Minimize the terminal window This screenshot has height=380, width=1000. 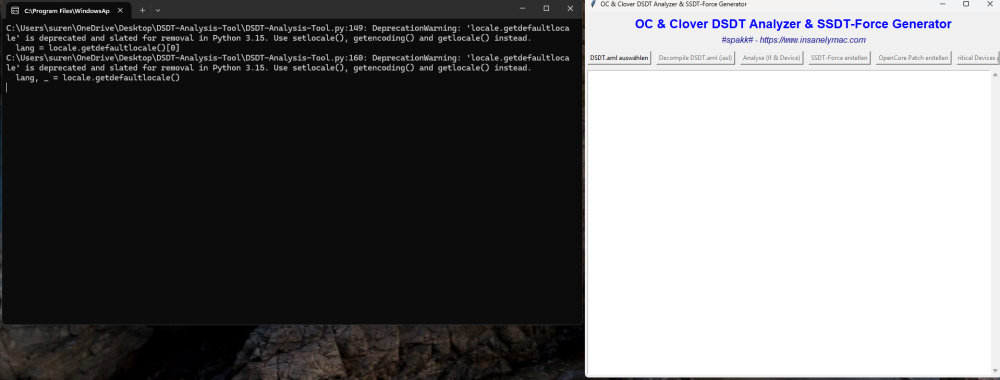(522, 8)
